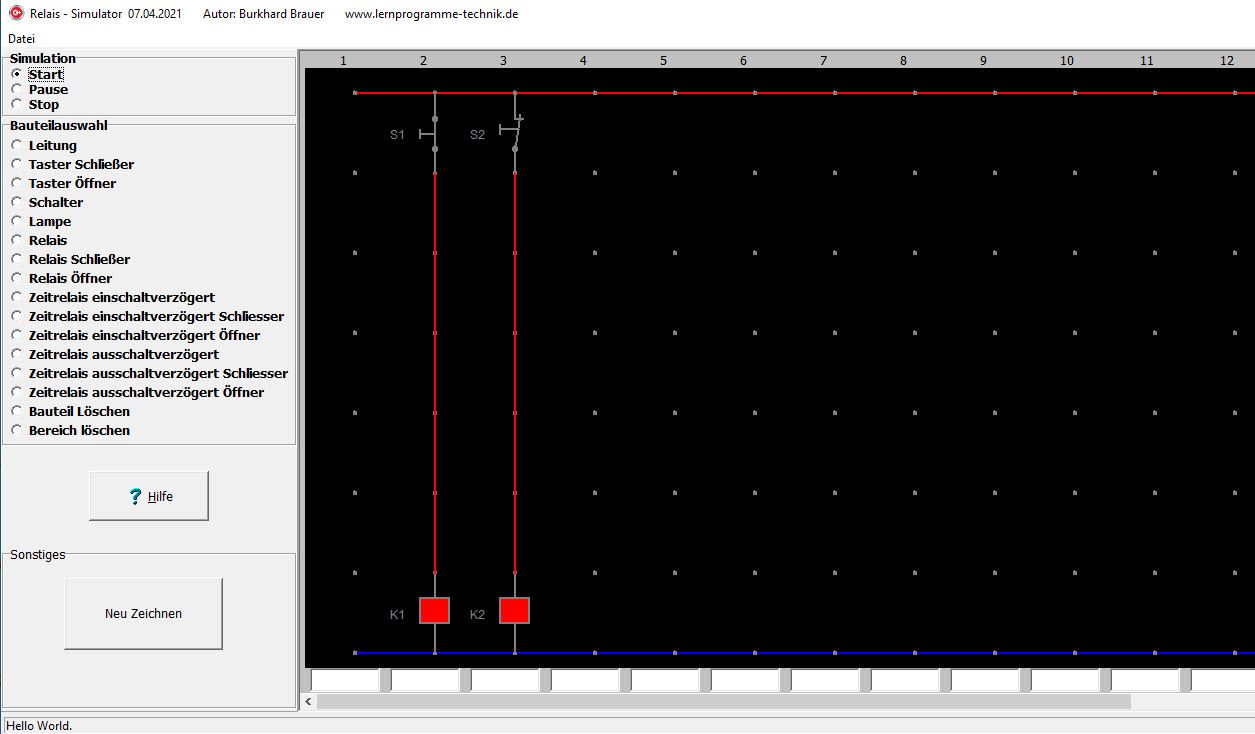Click the Neu Zeichnen button
This screenshot has width=1255, height=734.
coord(143,614)
